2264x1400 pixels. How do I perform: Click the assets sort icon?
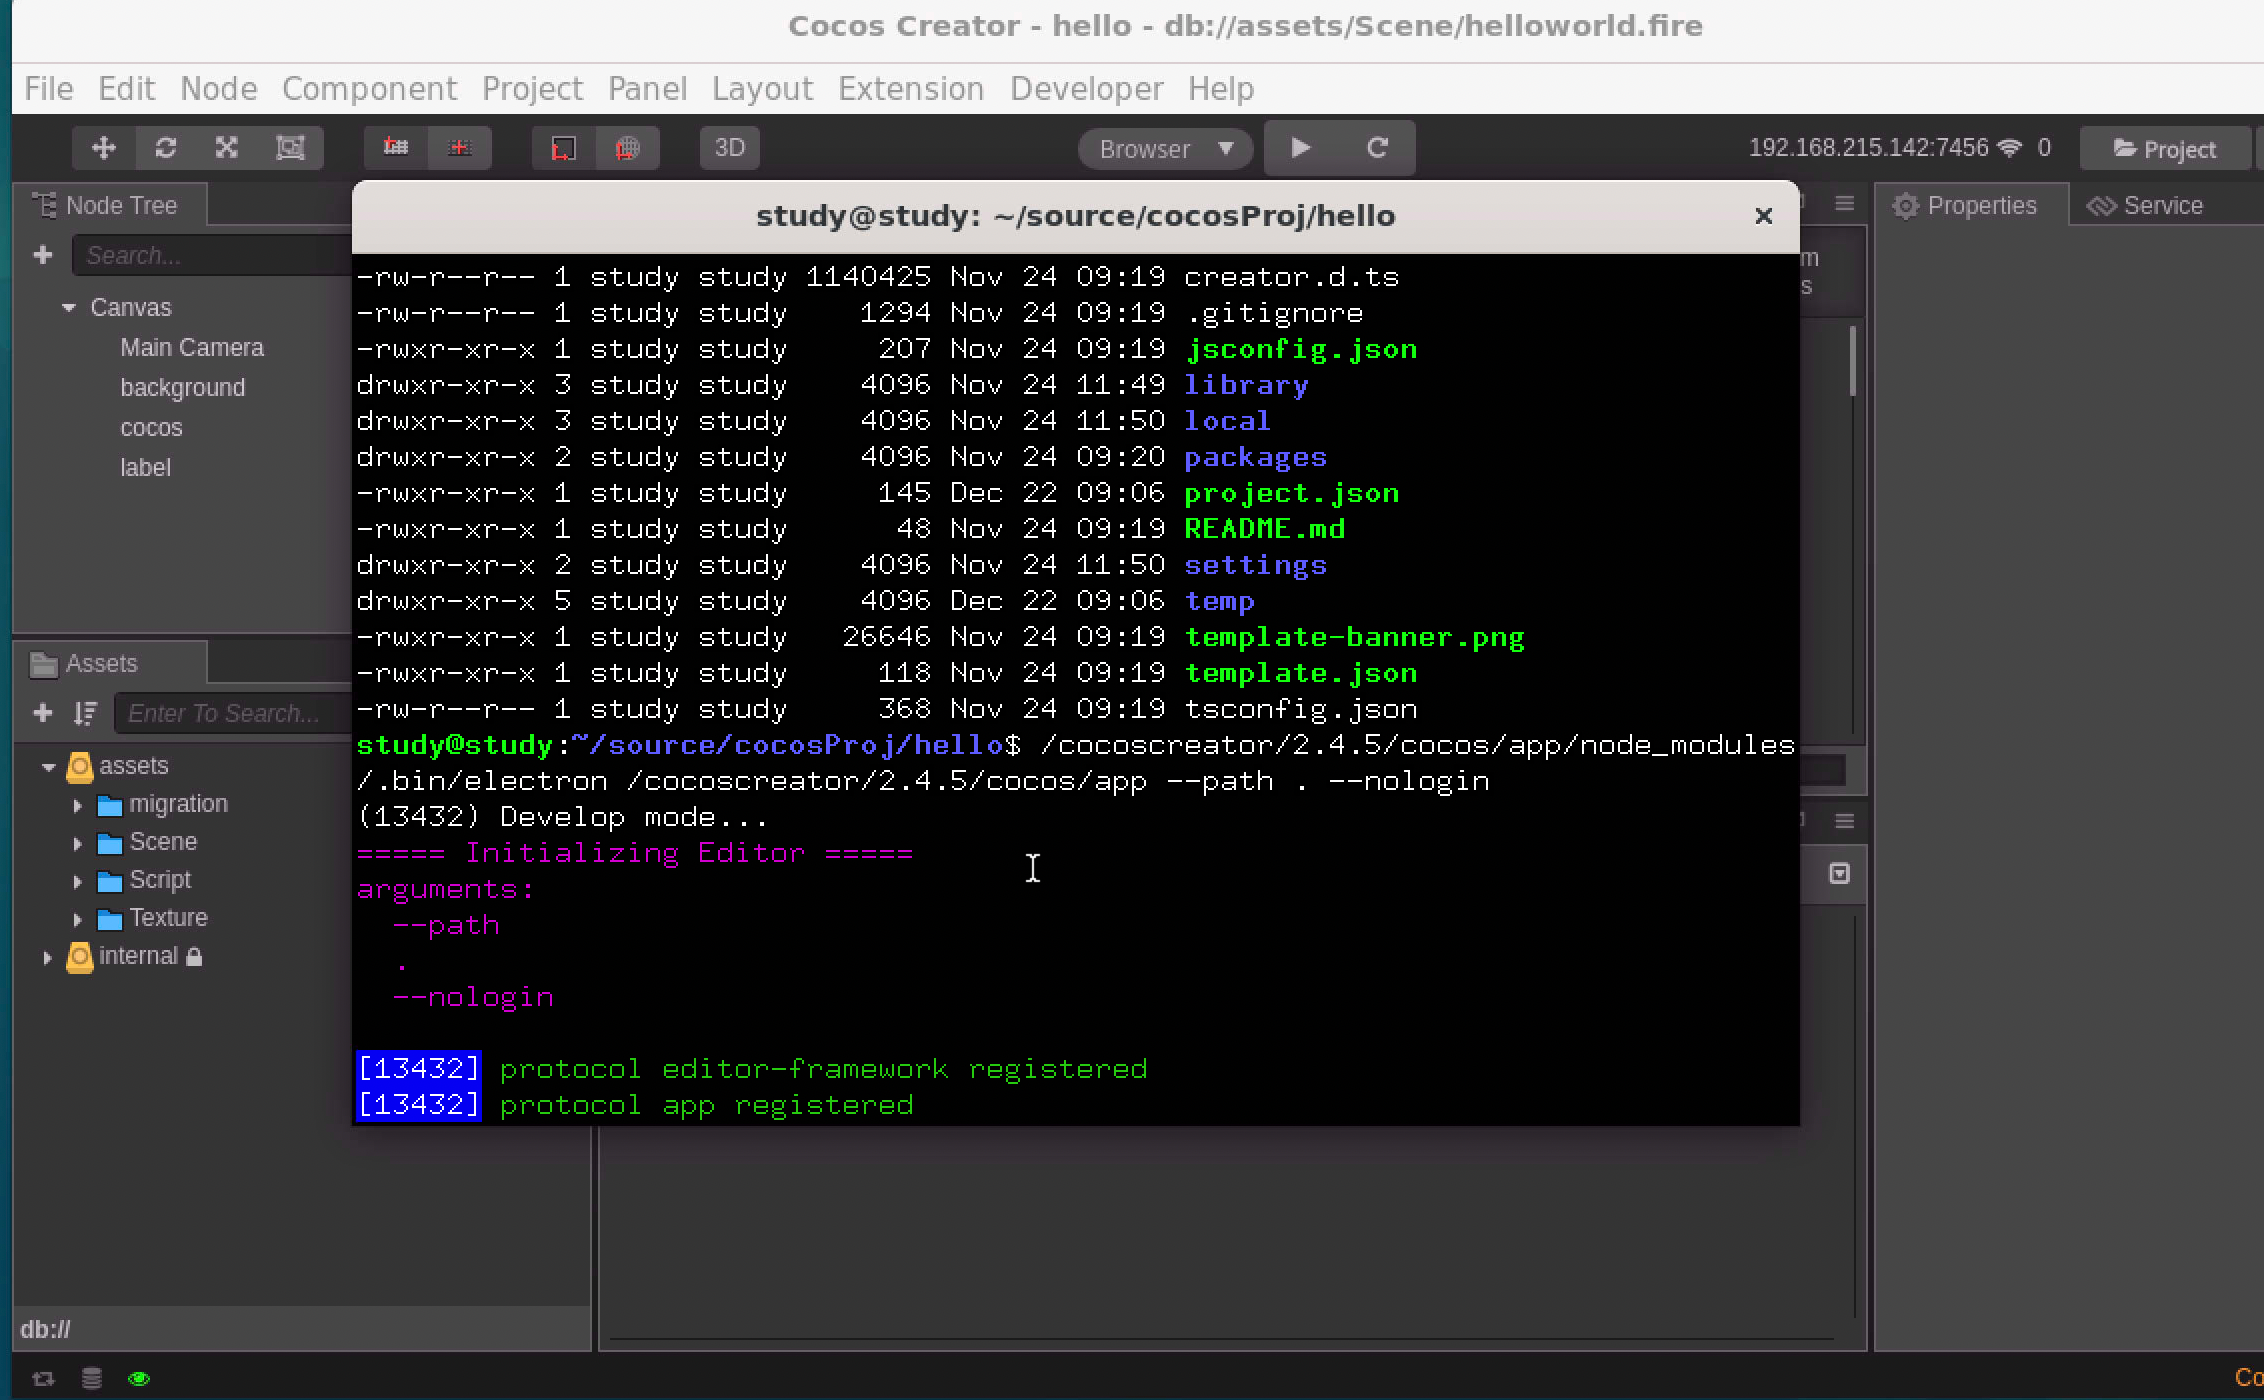pos(85,713)
